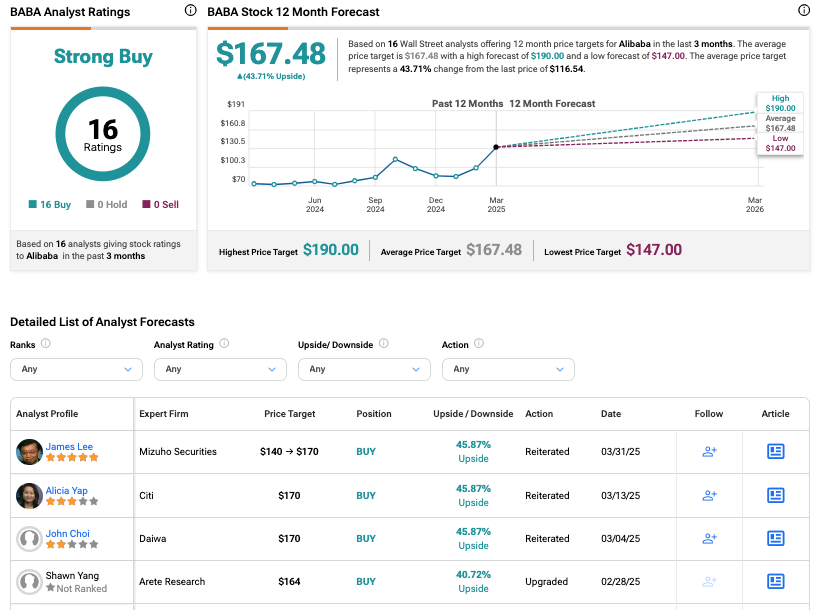
Task: Click the Lowest Price Target $147.00 value
Action: [654, 250]
